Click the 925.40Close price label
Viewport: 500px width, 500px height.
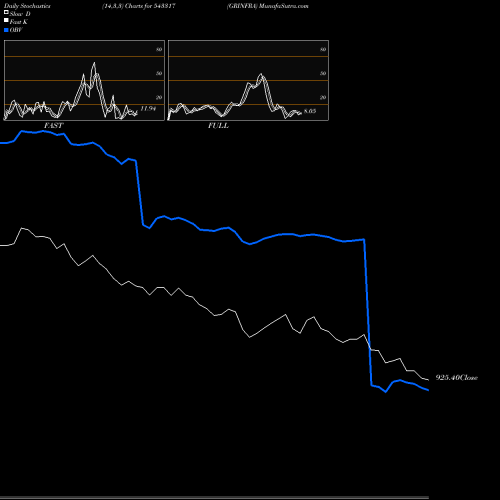point(457,378)
